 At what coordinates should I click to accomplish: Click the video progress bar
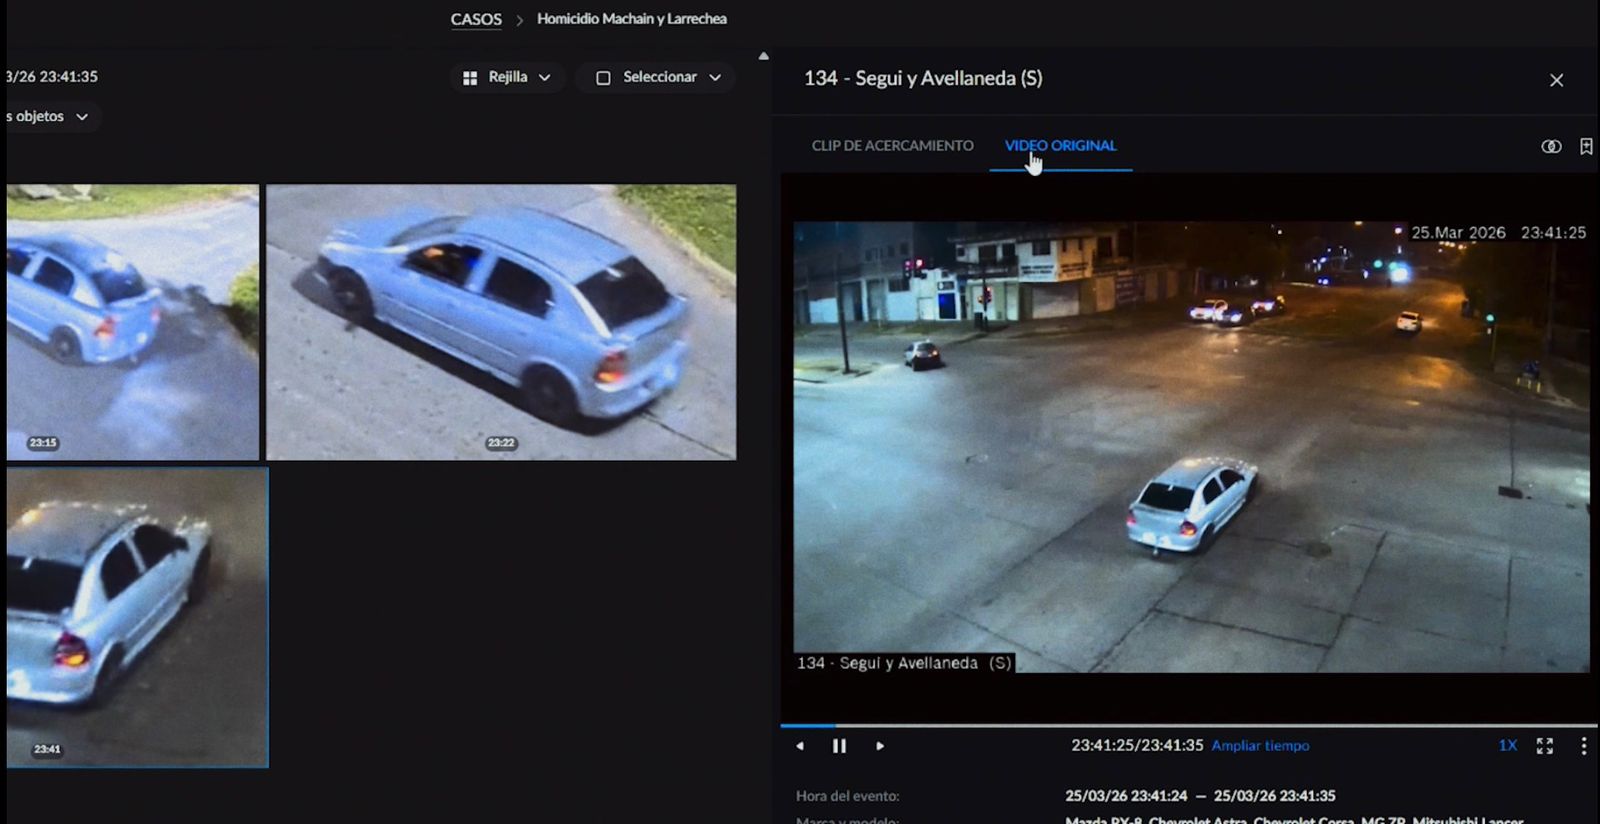1188,725
